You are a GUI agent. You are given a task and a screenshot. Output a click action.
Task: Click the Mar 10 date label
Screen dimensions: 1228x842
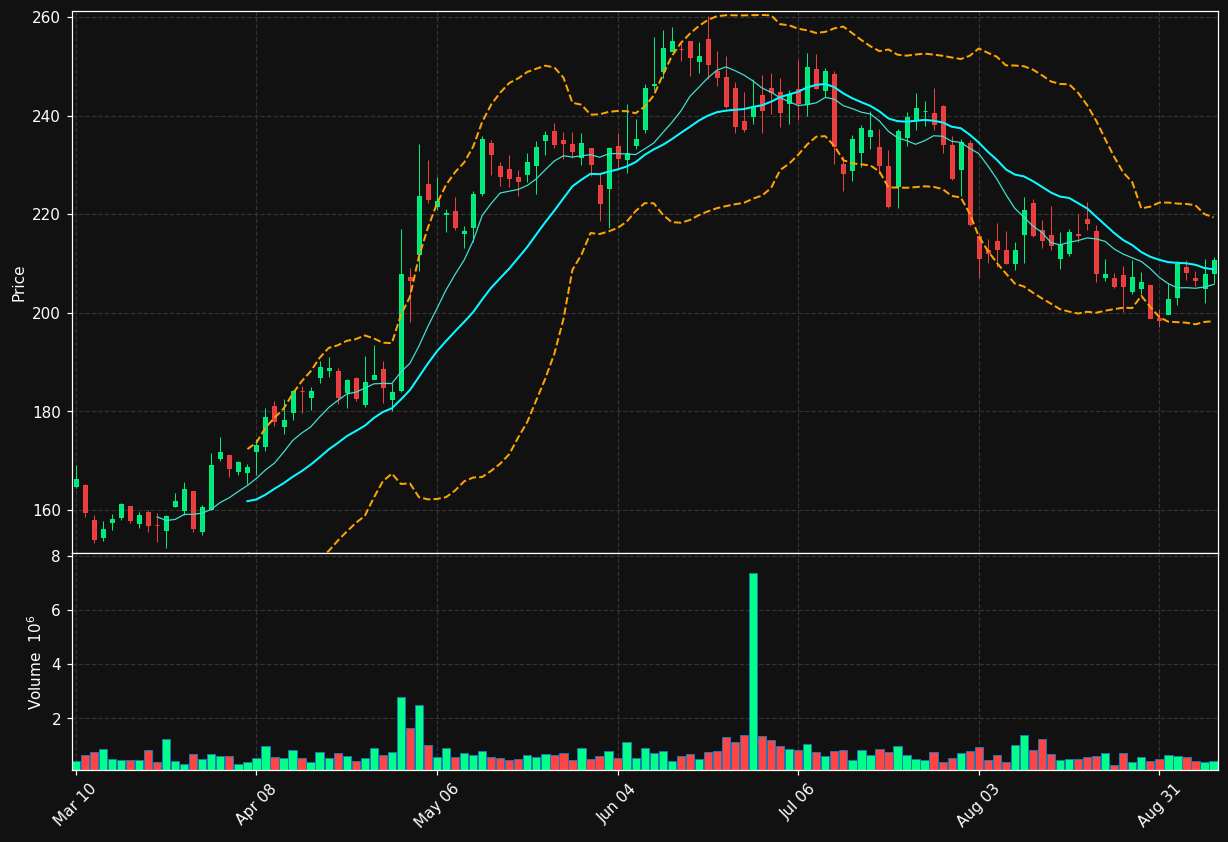(x=75, y=804)
